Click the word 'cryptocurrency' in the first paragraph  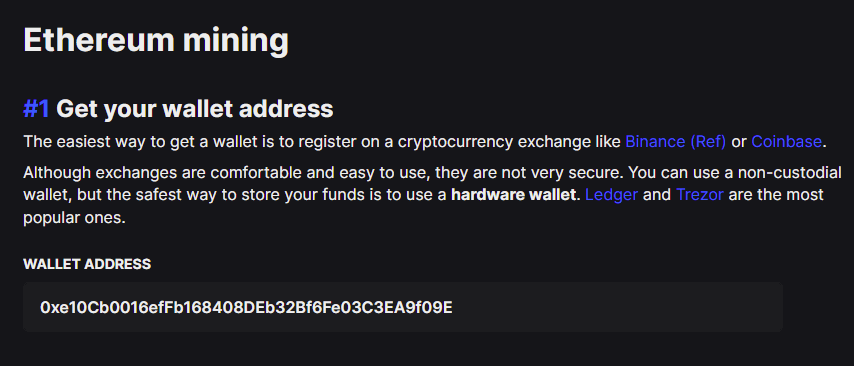point(455,142)
